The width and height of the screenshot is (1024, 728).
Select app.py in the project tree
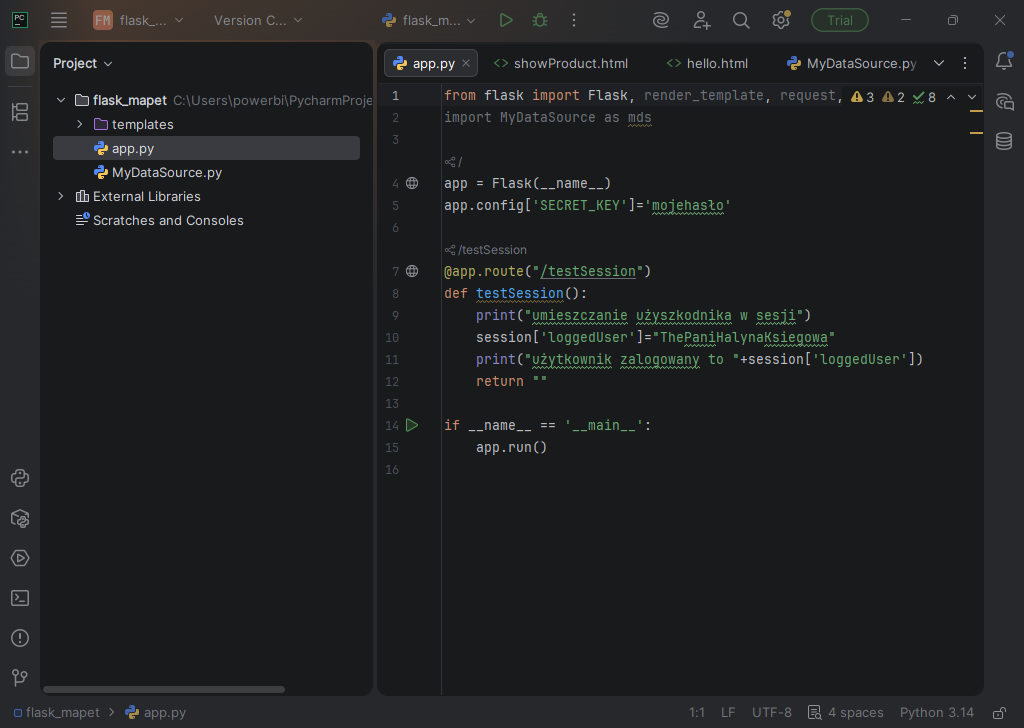point(206,148)
